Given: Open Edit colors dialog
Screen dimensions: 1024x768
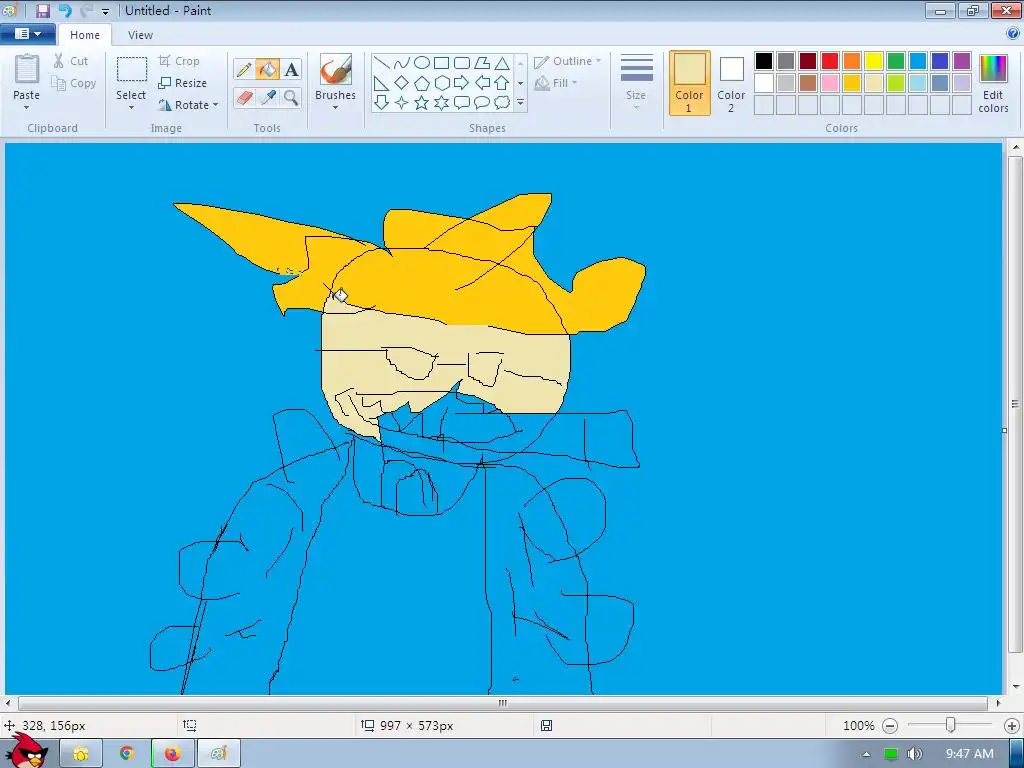Looking at the screenshot, I should tap(993, 83).
